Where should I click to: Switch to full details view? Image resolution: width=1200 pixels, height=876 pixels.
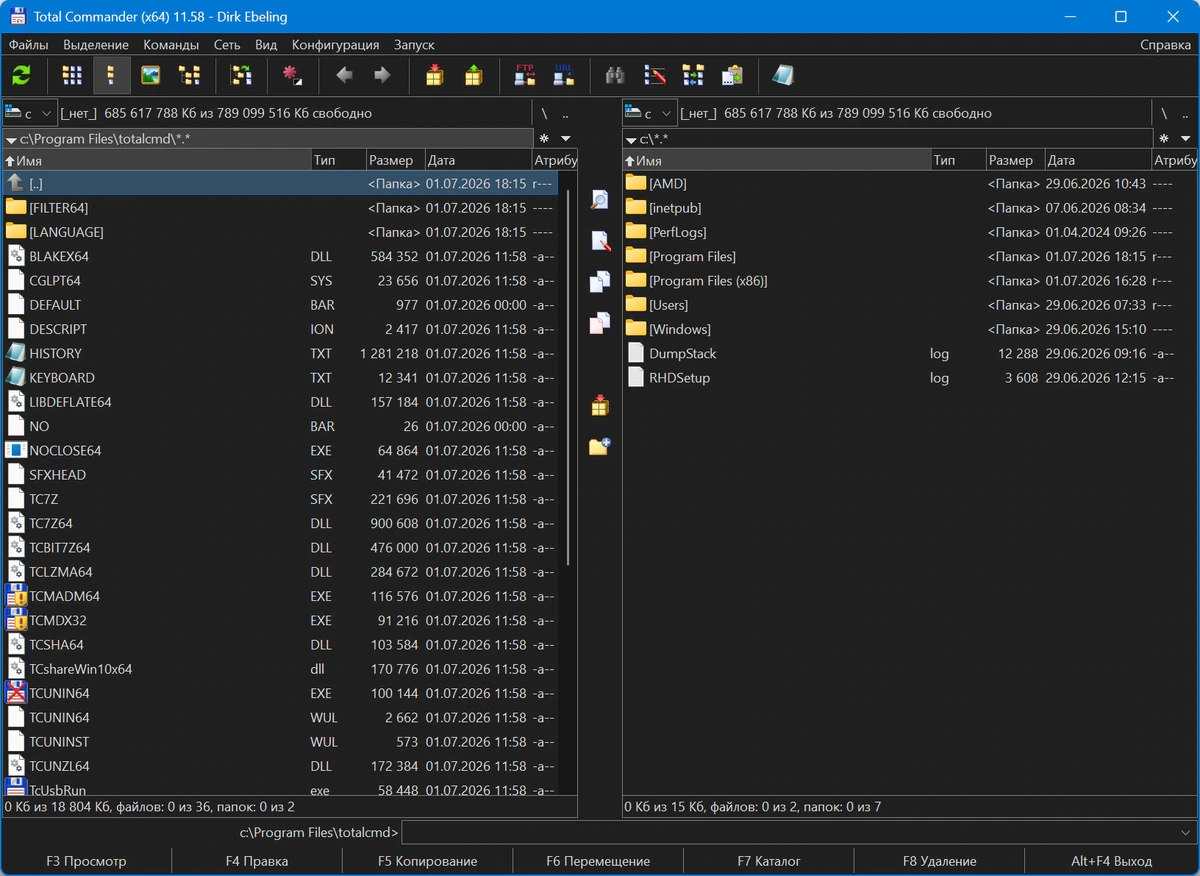111,75
